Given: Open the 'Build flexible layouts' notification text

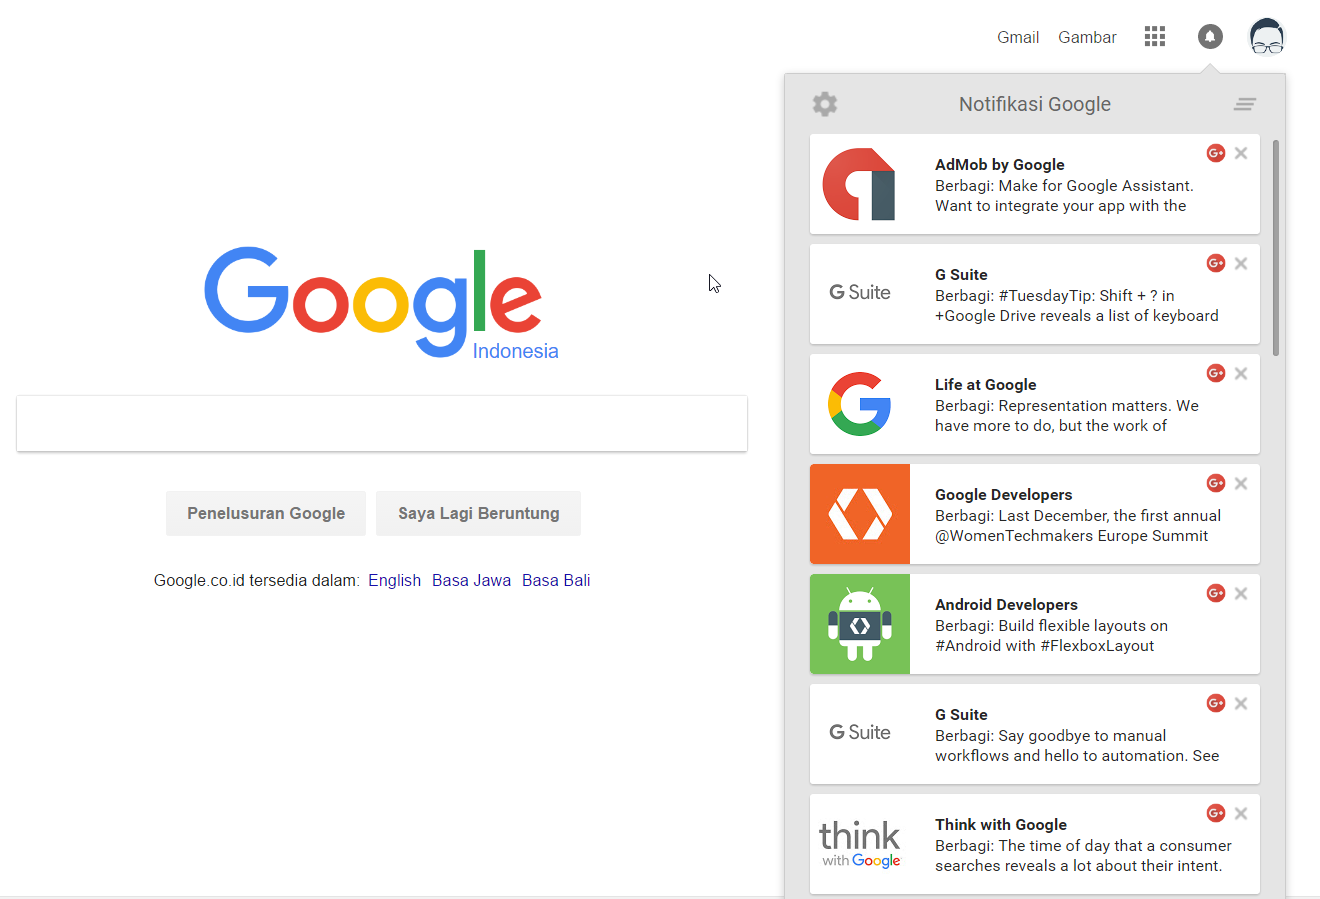Looking at the screenshot, I should pos(1051,636).
